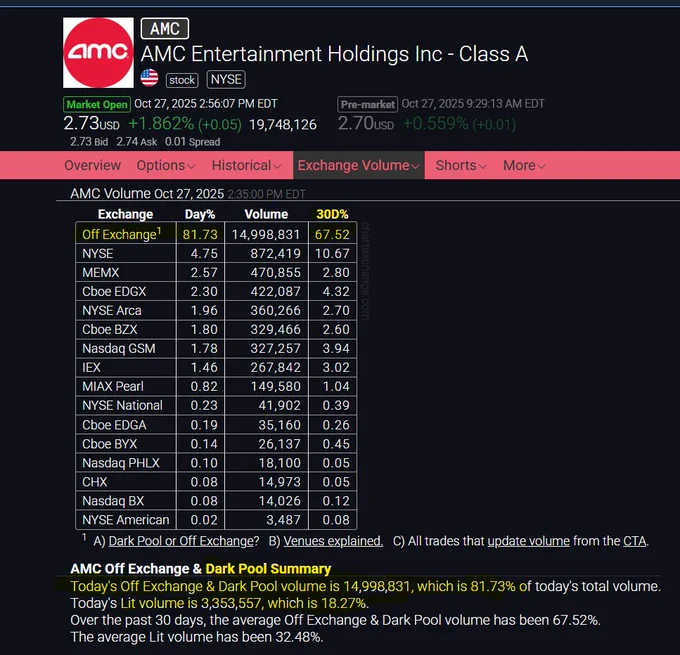Select the IEX row label
This screenshot has height=655, width=680.
pos(91,367)
